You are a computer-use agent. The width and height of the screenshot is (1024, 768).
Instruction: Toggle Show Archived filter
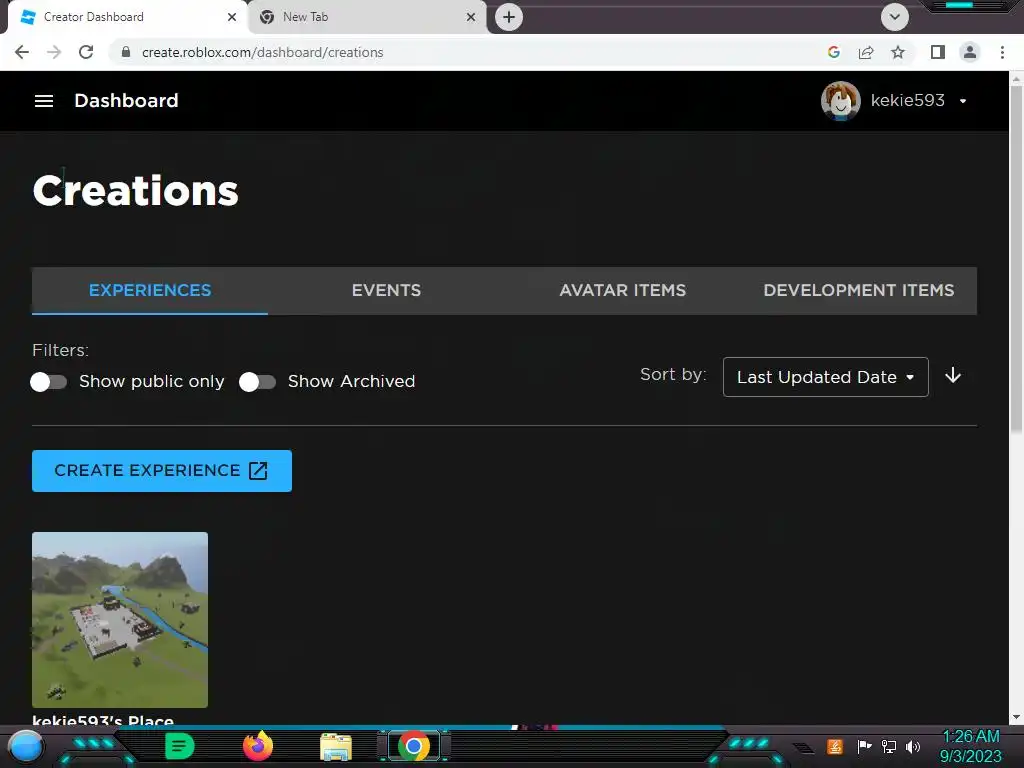(x=257, y=381)
